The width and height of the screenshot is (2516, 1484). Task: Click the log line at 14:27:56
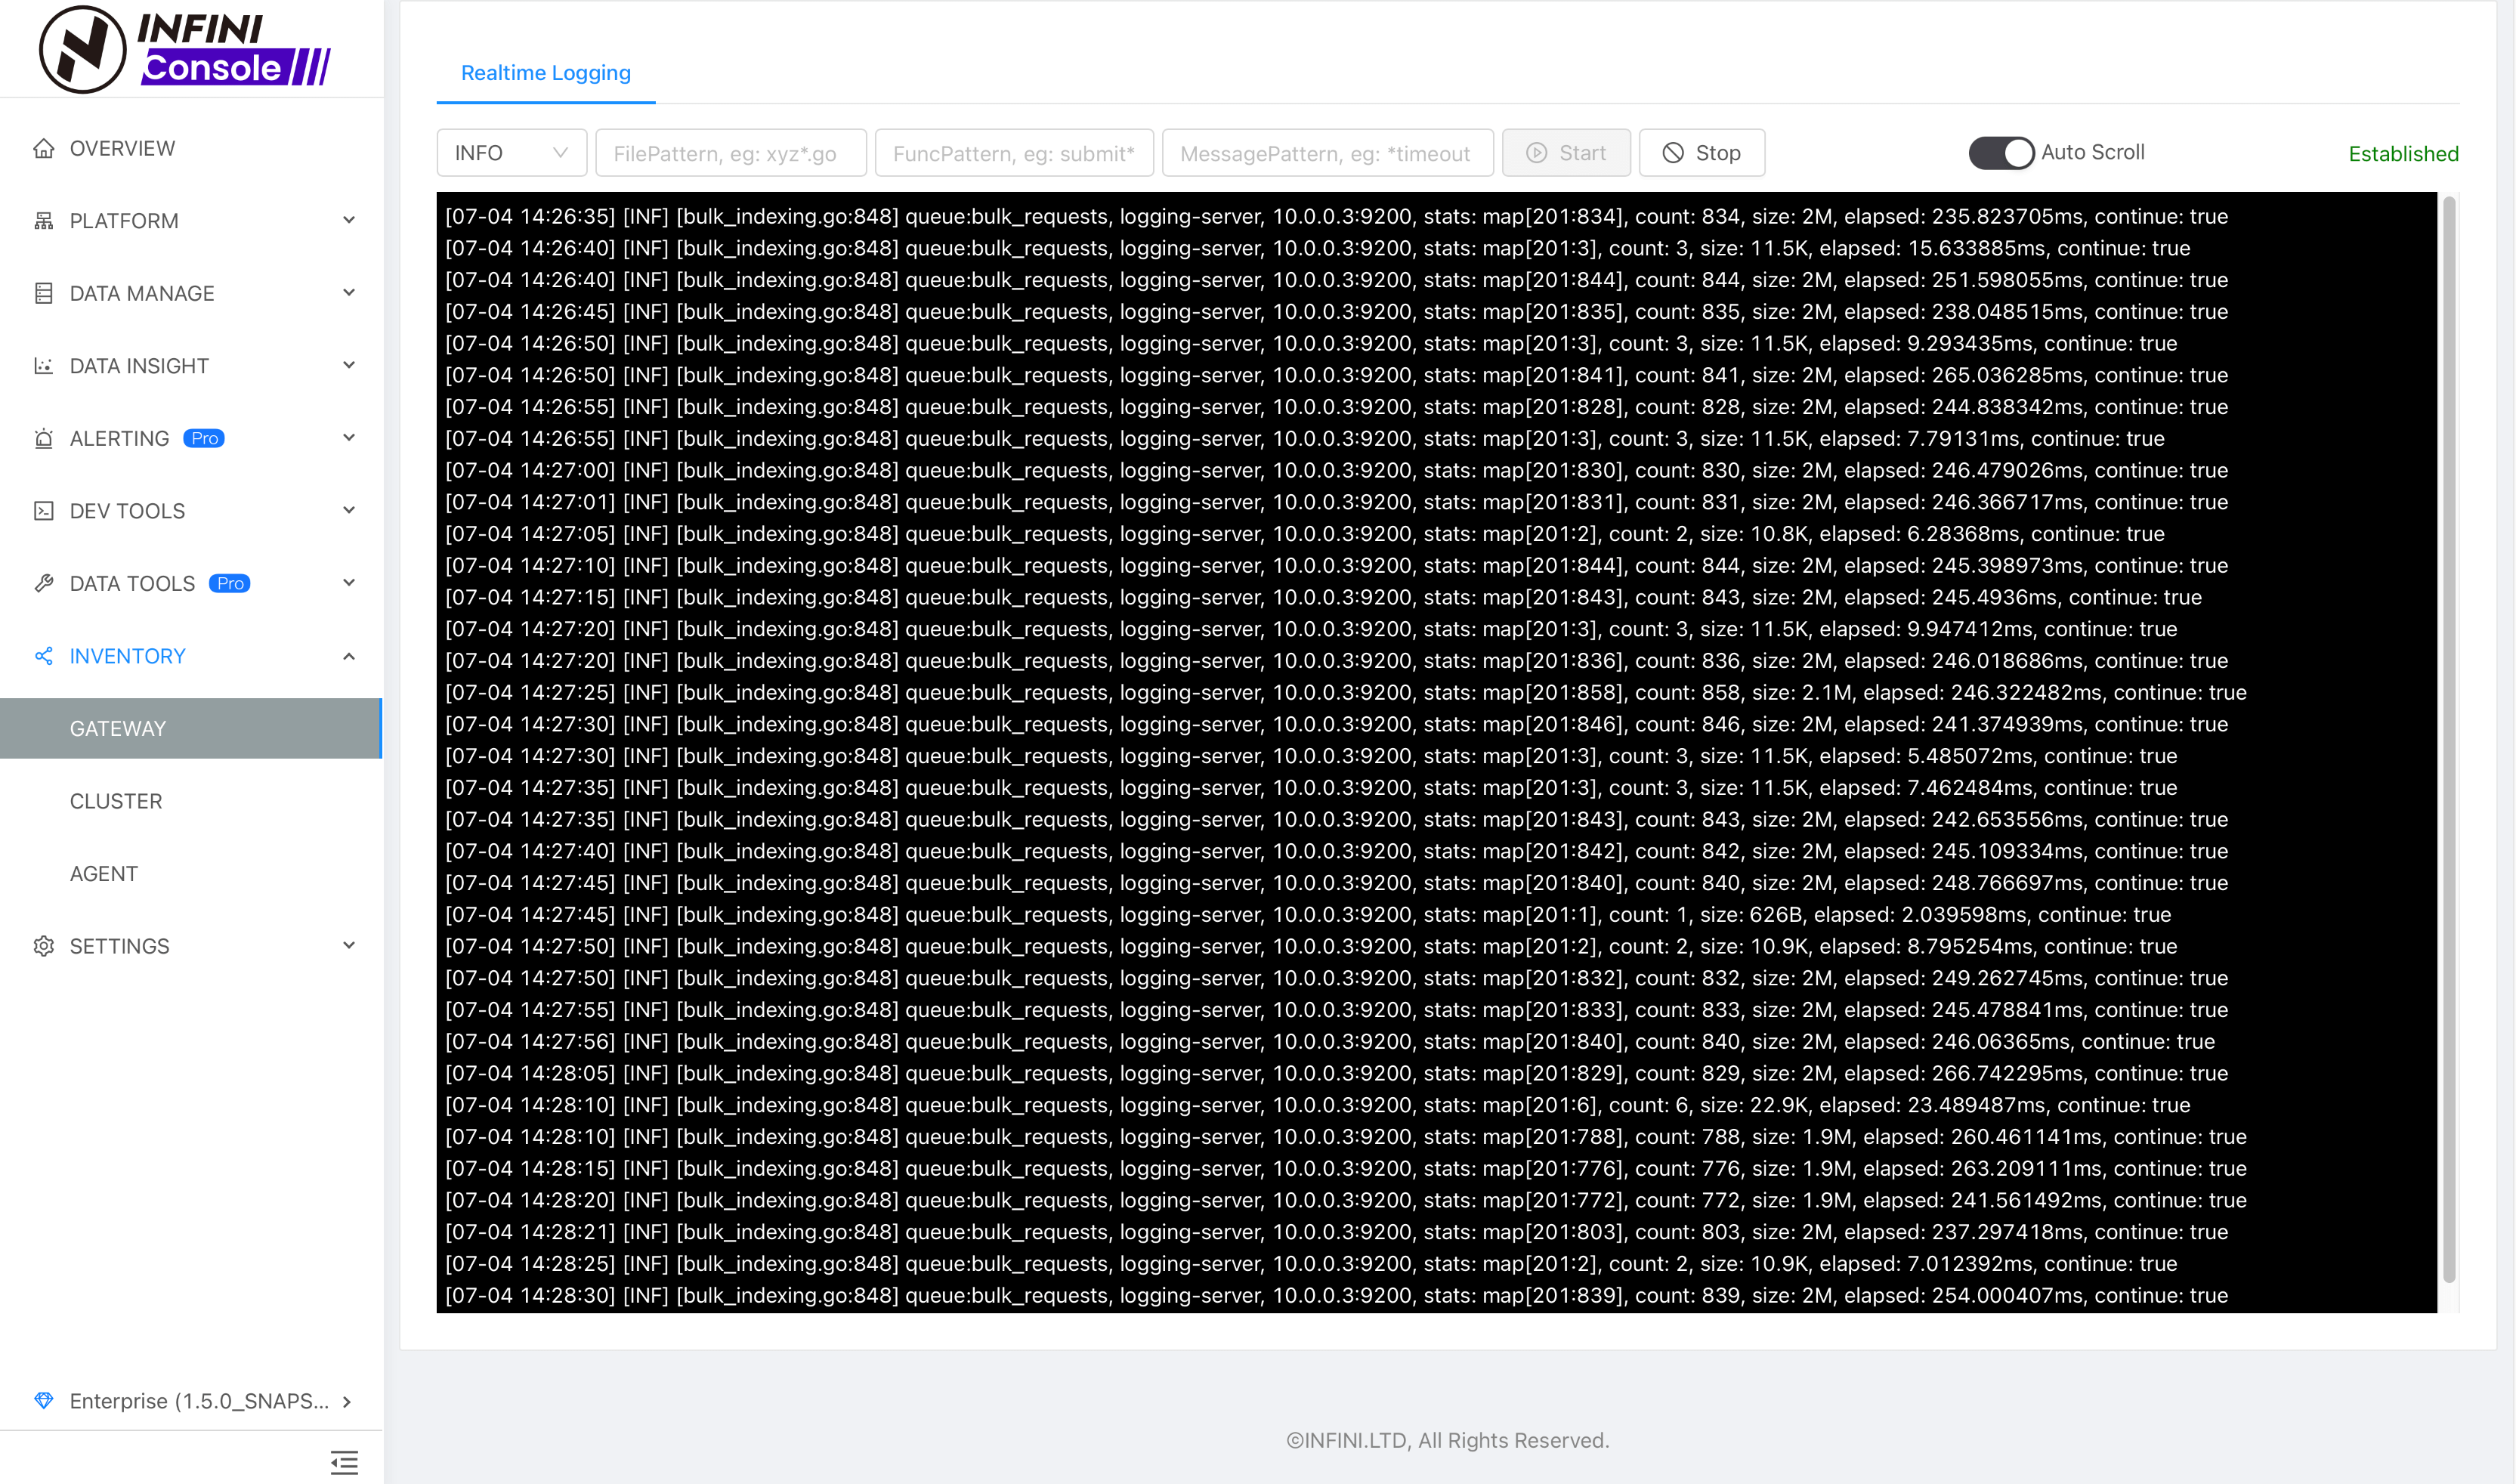(x=1330, y=1041)
